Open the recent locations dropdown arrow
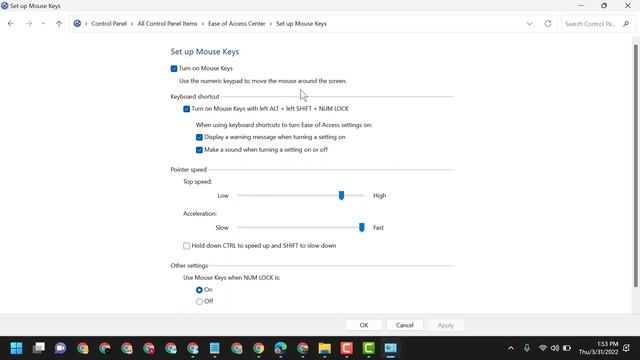Image resolution: width=640 pixels, height=360 pixels. 43,24
